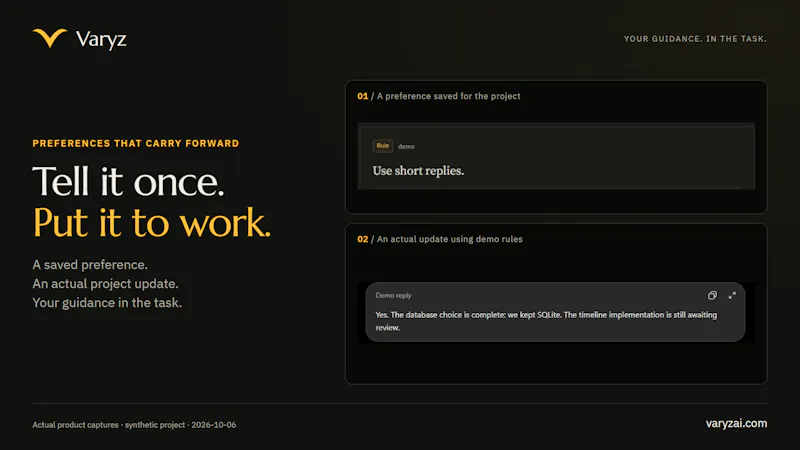Click the Varyz chevron logo icon

tap(49, 38)
